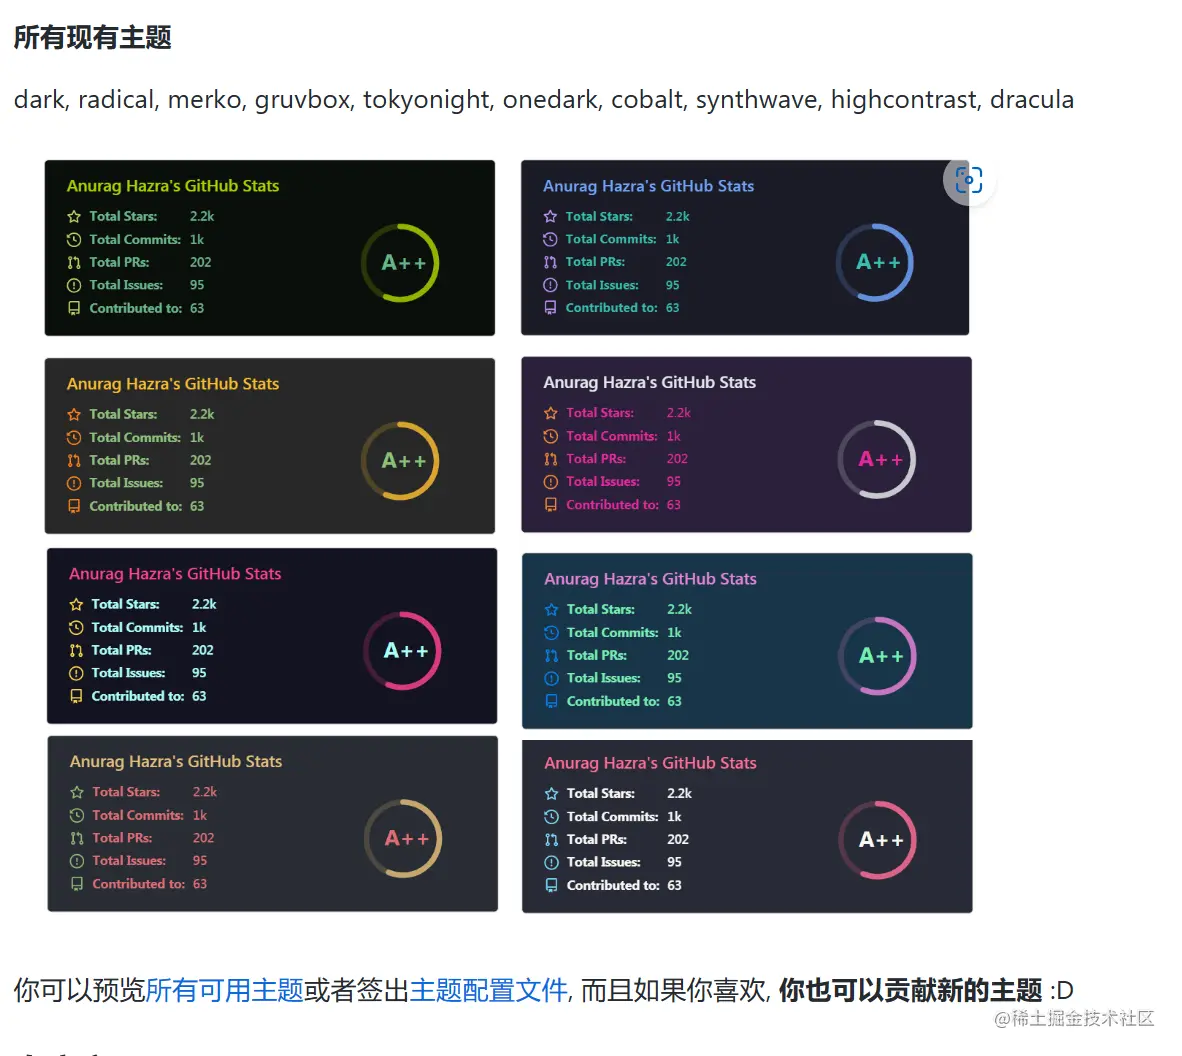Click the green Anurag Hazra's GitHub Stats title
1182x1056 pixels.
(173, 186)
